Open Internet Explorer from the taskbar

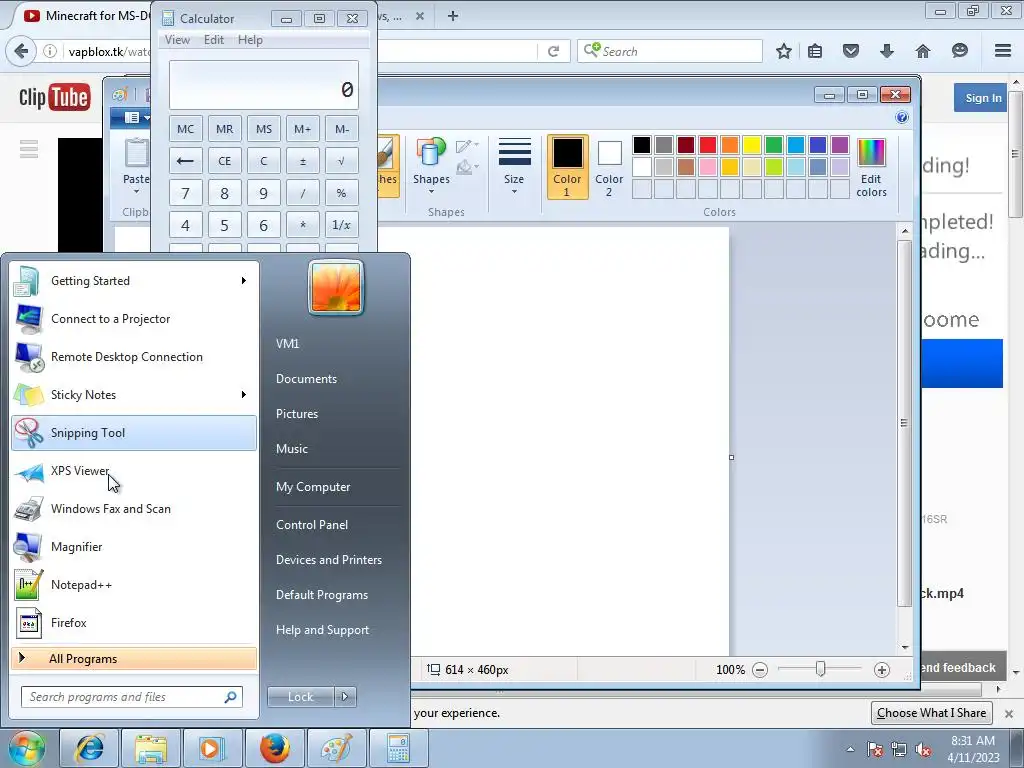[89, 748]
